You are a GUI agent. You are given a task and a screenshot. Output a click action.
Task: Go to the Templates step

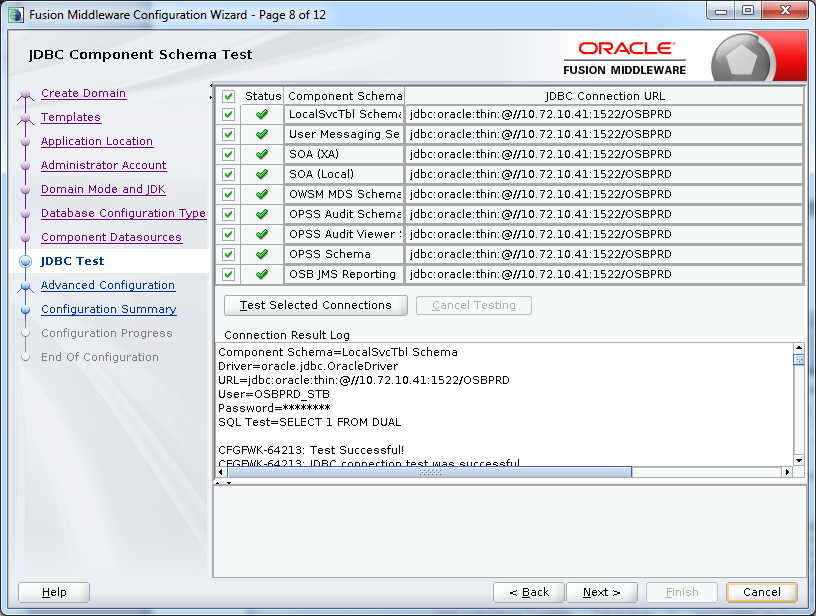point(71,117)
